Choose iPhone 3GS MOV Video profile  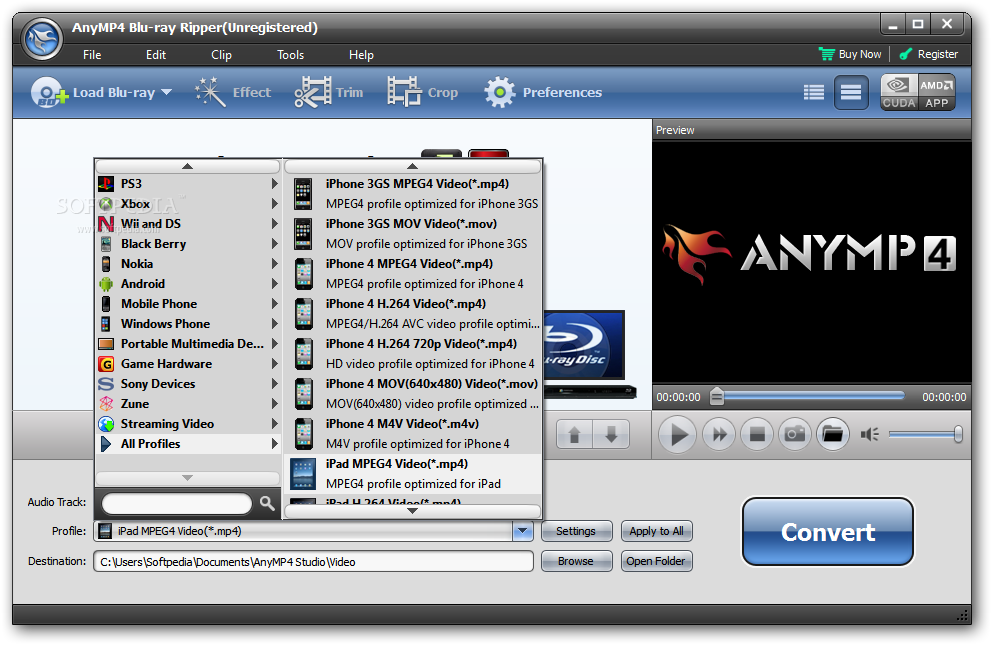tap(414, 234)
